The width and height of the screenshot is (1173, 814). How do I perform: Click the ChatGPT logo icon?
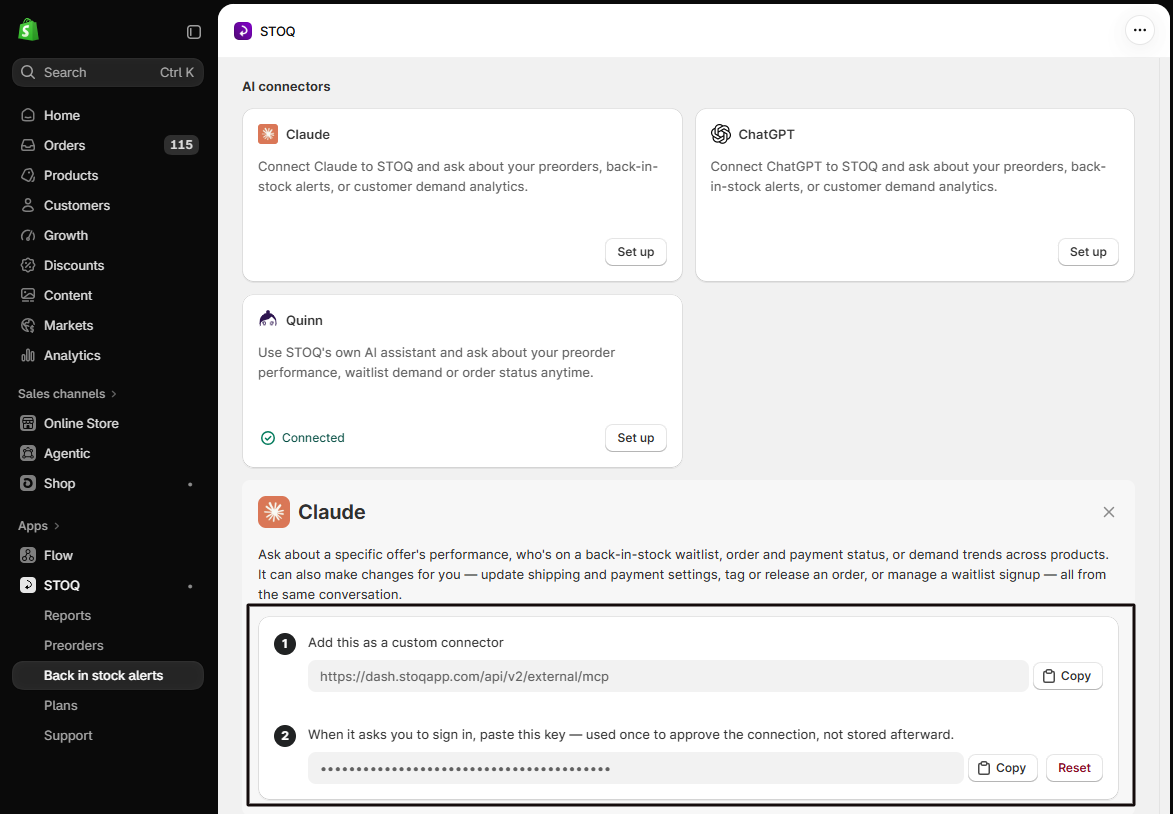click(720, 134)
